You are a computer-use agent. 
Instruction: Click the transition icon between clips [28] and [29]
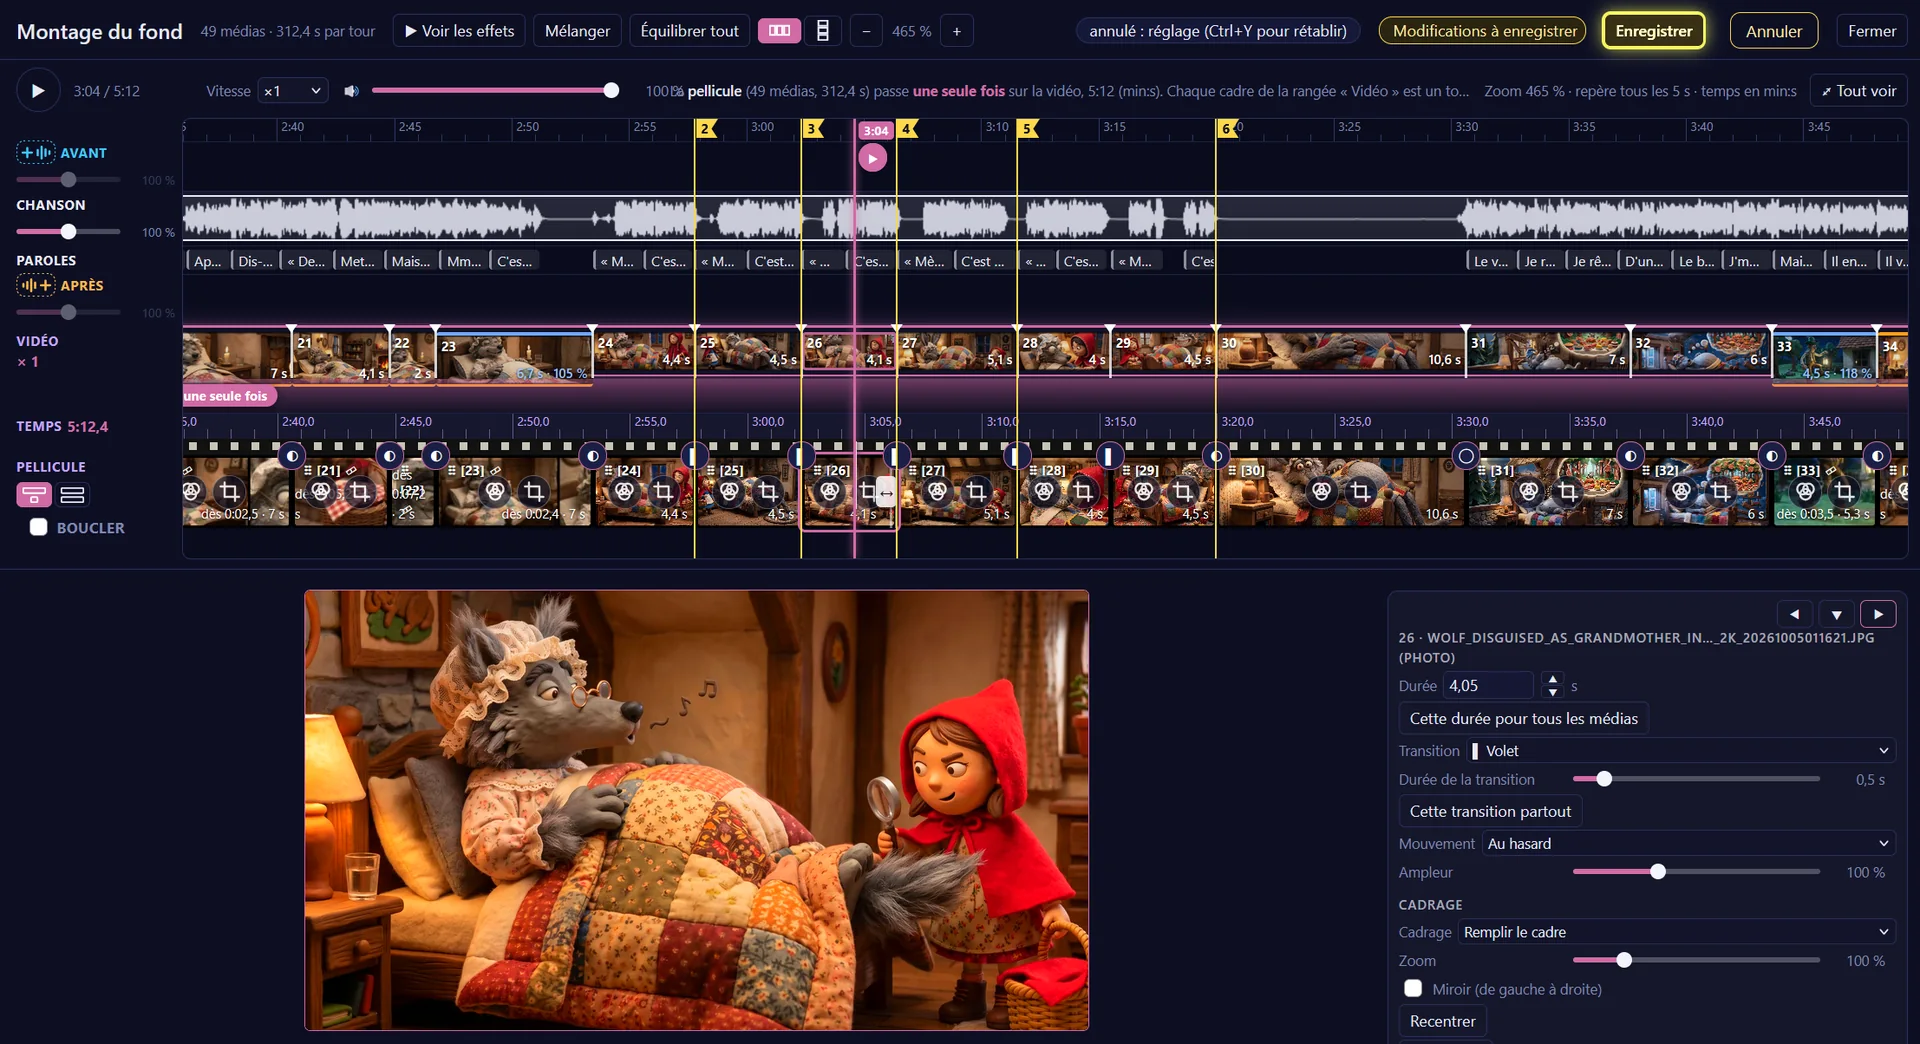(x=1108, y=456)
